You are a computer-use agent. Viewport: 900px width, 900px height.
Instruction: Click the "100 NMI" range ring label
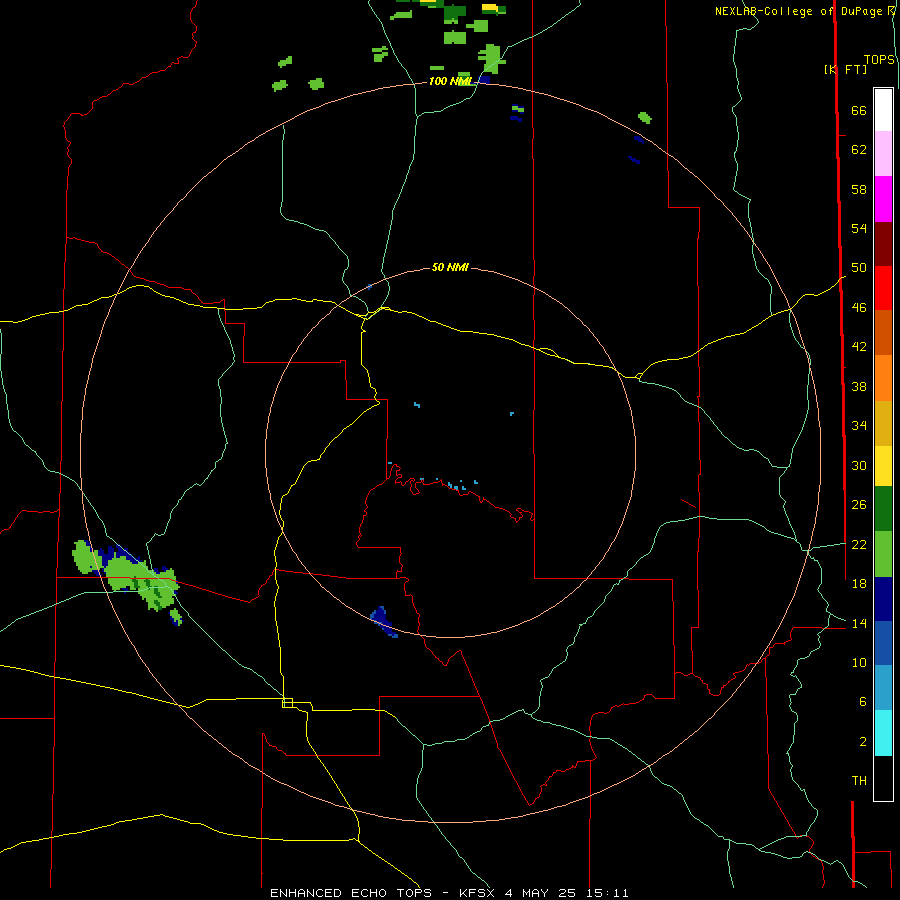[450, 81]
